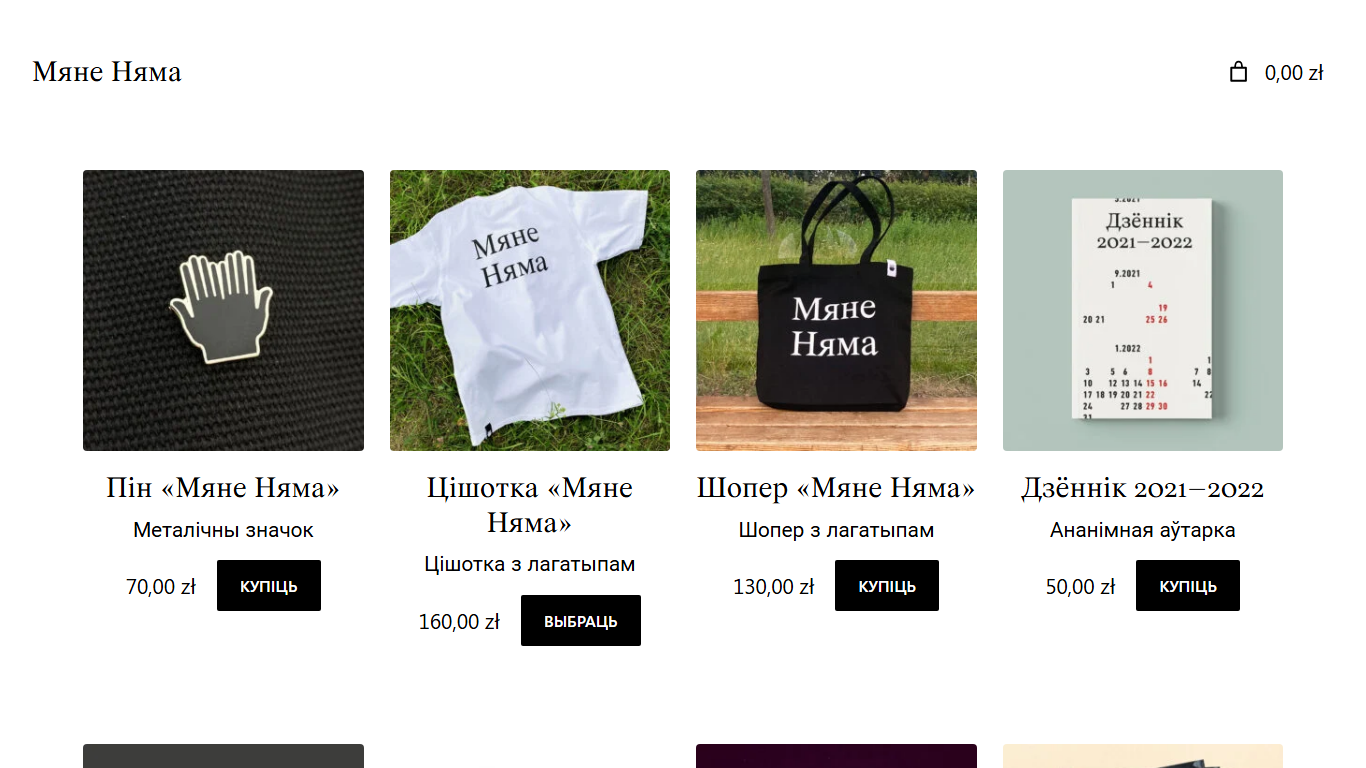Click the Ананімная аўтарка description text
Screen dimensions: 1366x768
coord(1143,530)
